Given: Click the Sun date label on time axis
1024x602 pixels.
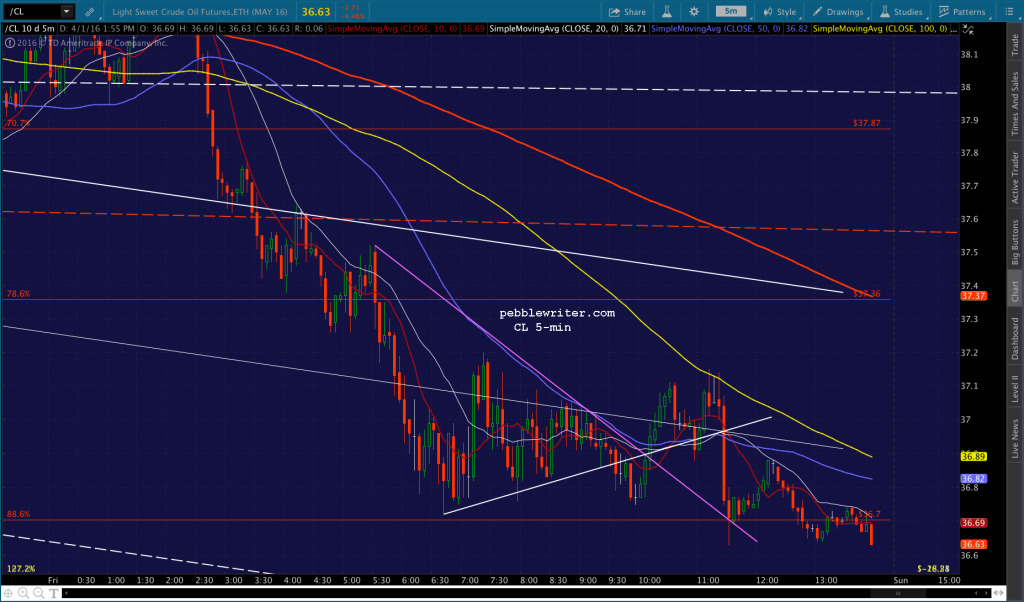Looking at the screenshot, I should 901,580.
